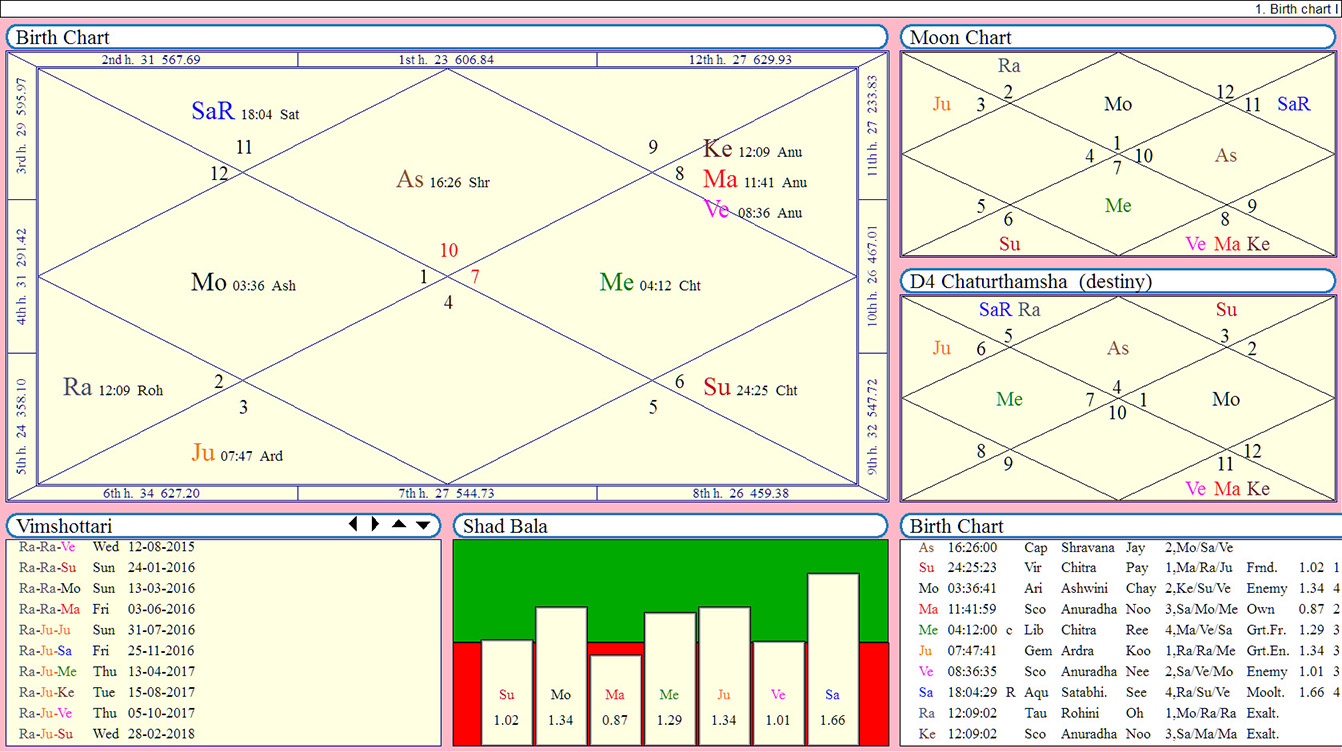Click the 1st house strip on top

[x=447, y=60]
